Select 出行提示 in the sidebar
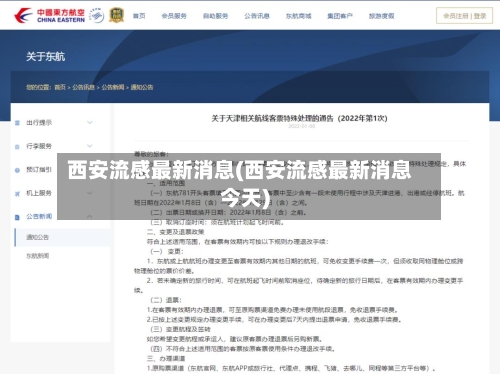Image resolution: width=500 pixels, height=374 pixels. (x=39, y=123)
